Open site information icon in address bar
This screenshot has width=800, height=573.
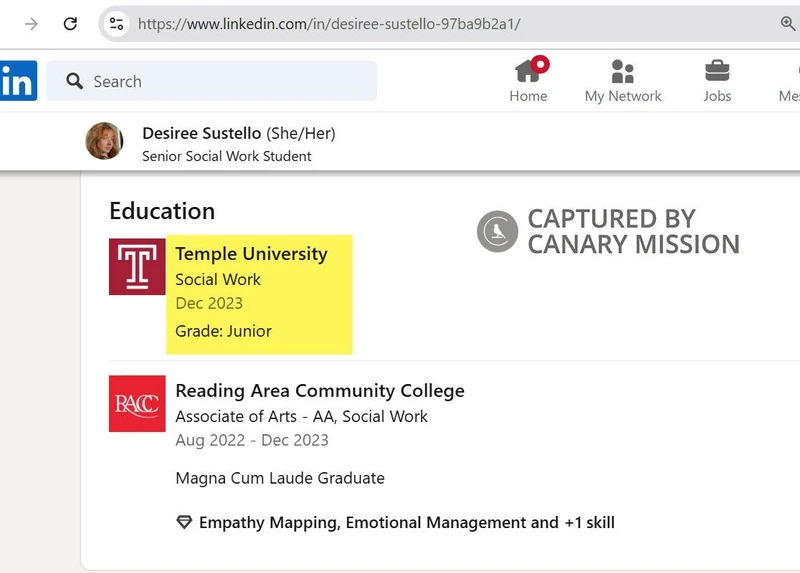click(x=116, y=23)
